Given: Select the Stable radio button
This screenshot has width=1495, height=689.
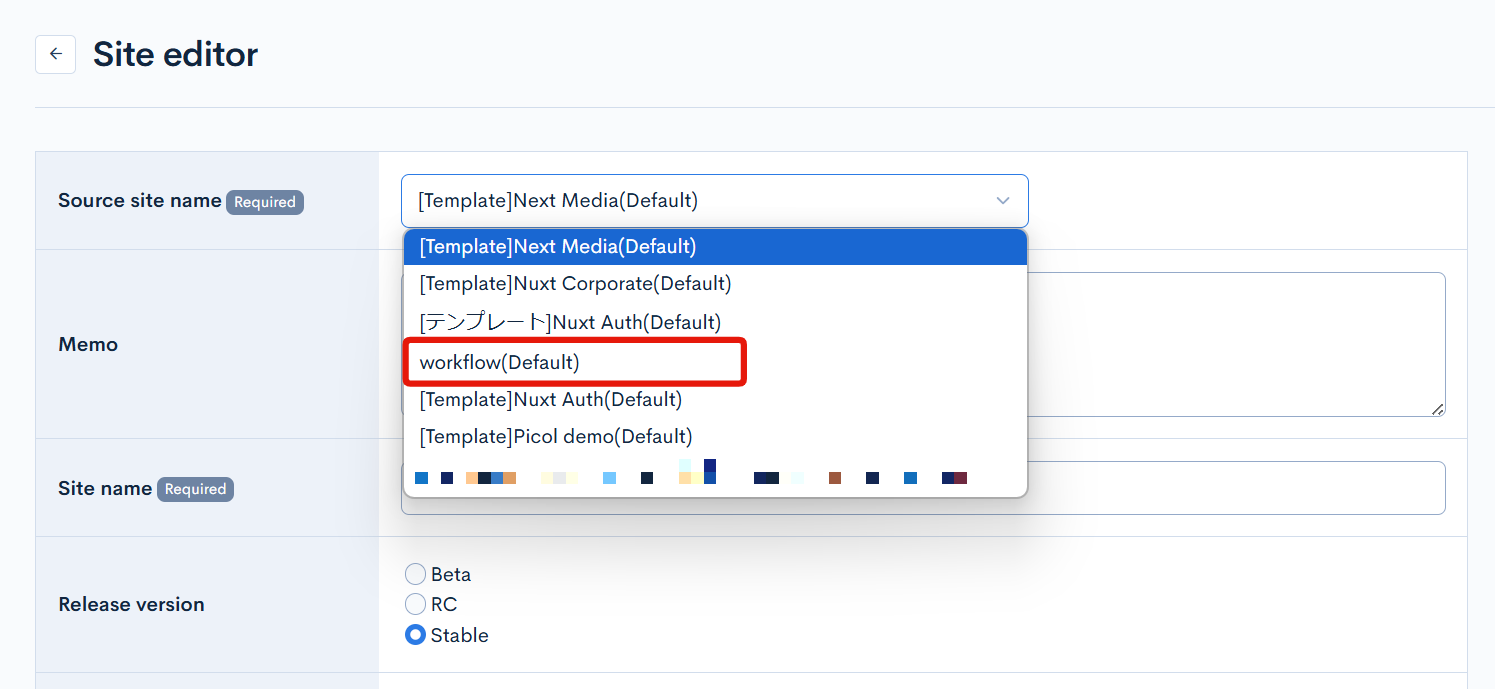Looking at the screenshot, I should coord(415,635).
